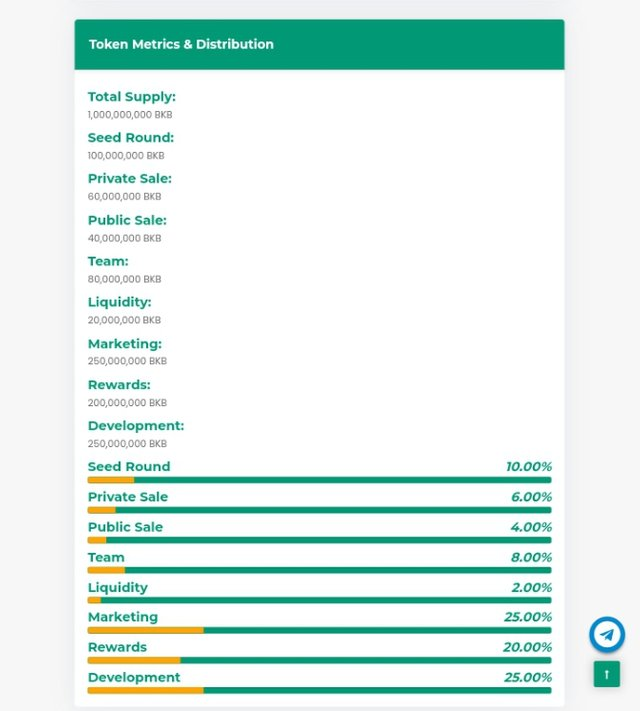Click the Public Sale progress bar
The width and height of the screenshot is (640, 711).
click(319, 540)
